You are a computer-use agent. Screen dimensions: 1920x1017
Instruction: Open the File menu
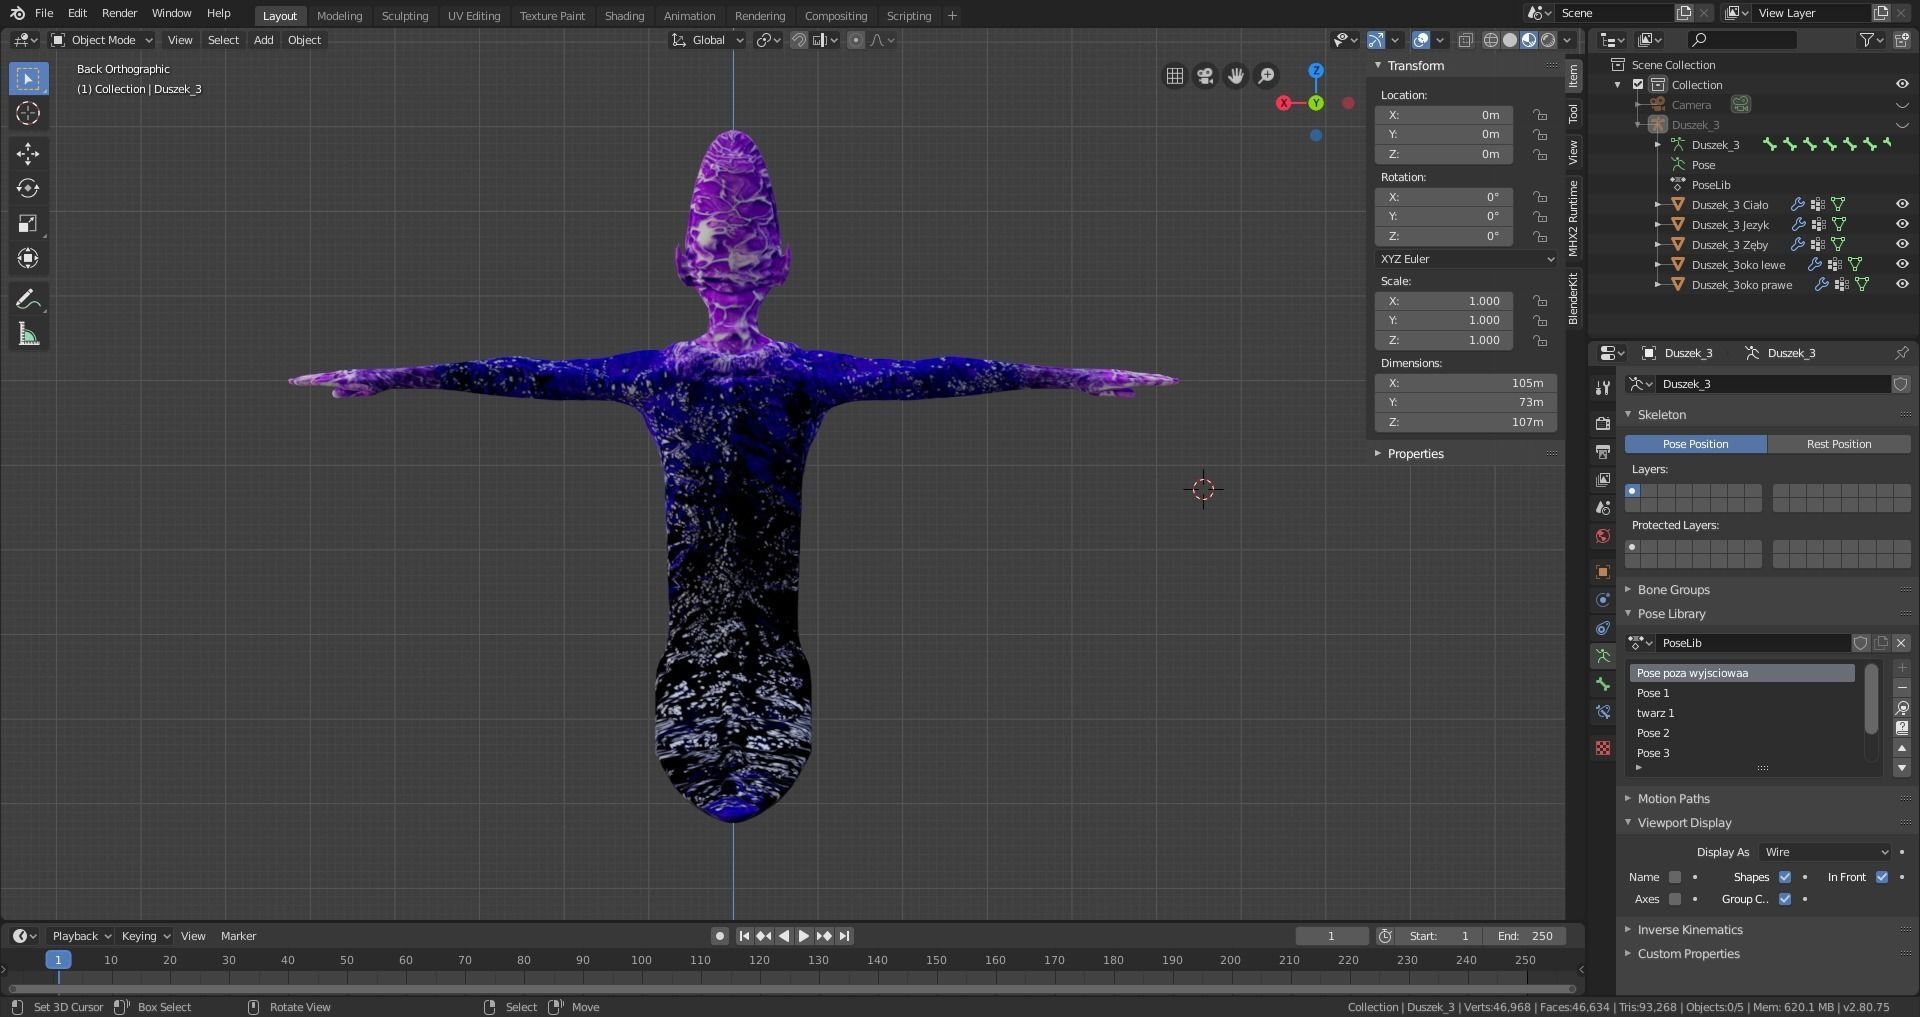point(44,13)
